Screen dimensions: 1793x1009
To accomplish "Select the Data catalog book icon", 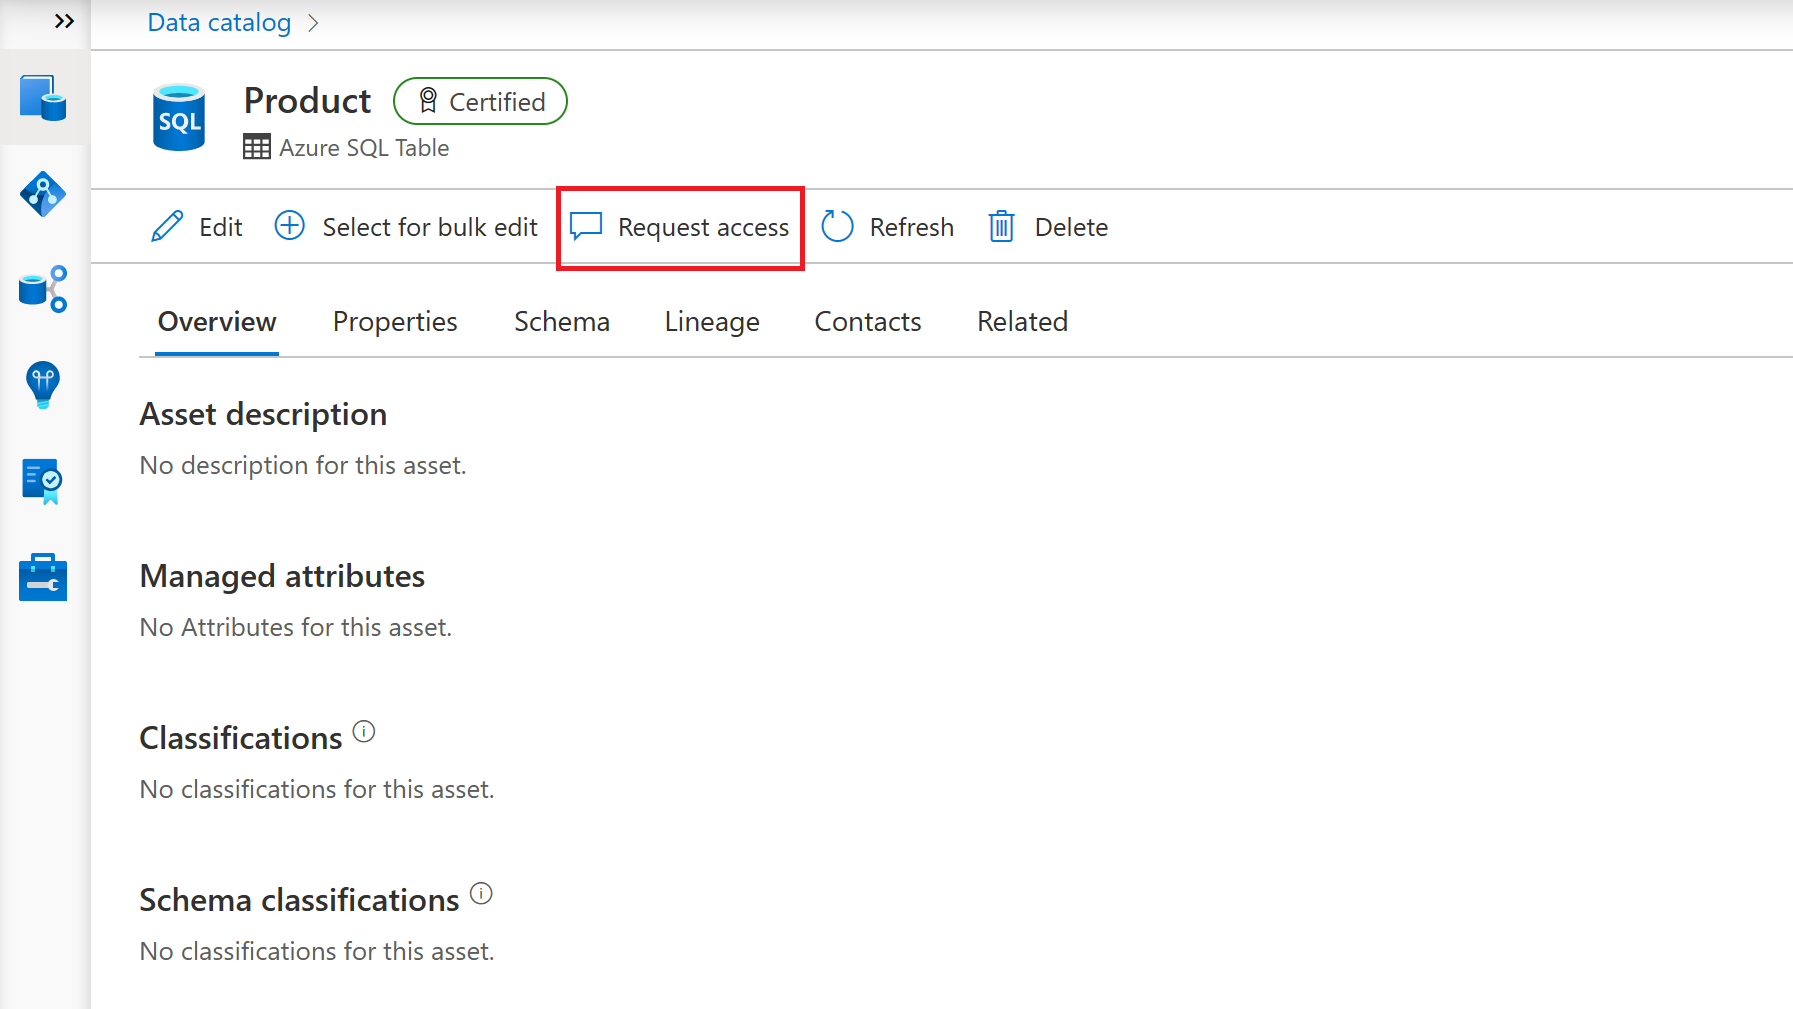I will [42, 97].
